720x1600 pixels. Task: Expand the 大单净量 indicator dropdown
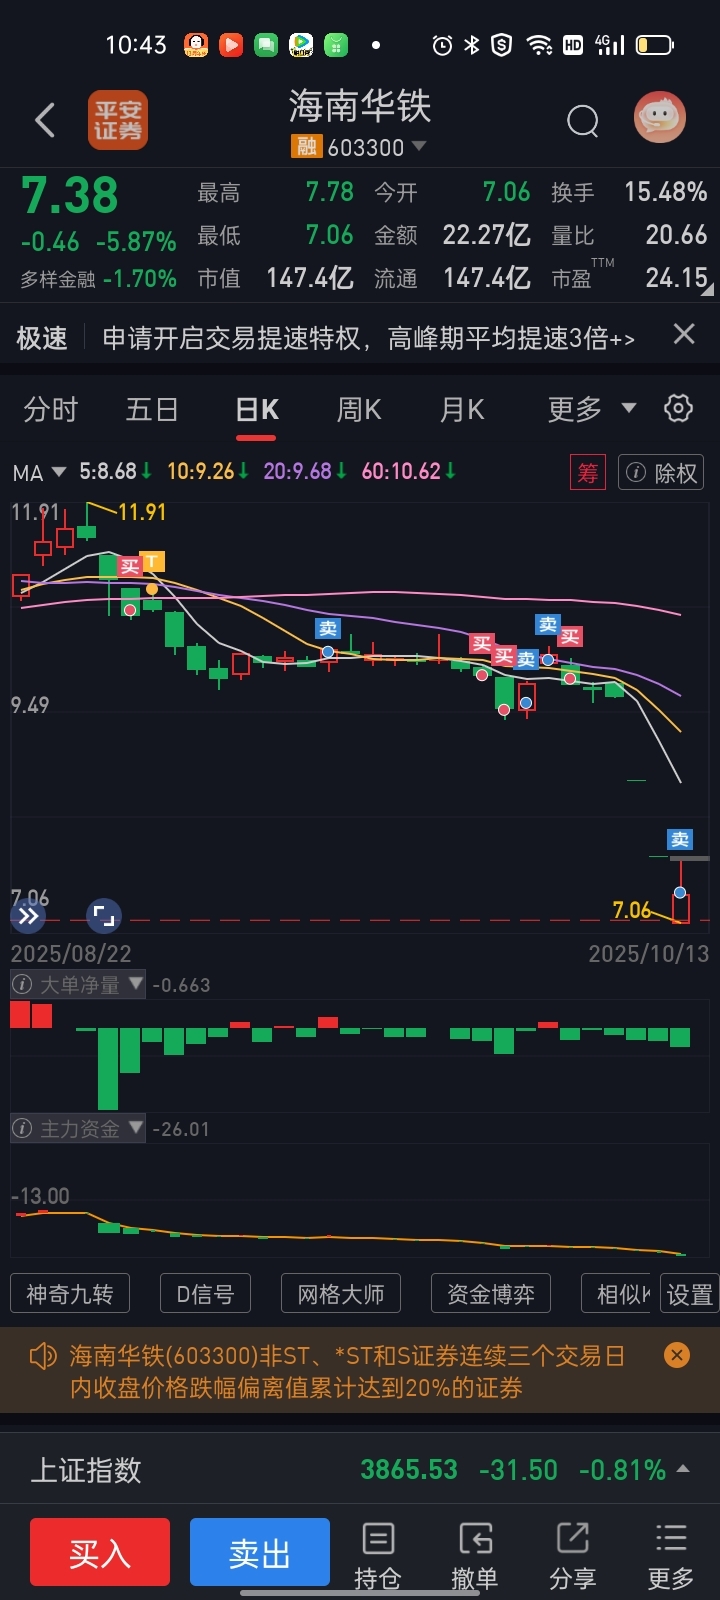pyautogui.click(x=136, y=984)
